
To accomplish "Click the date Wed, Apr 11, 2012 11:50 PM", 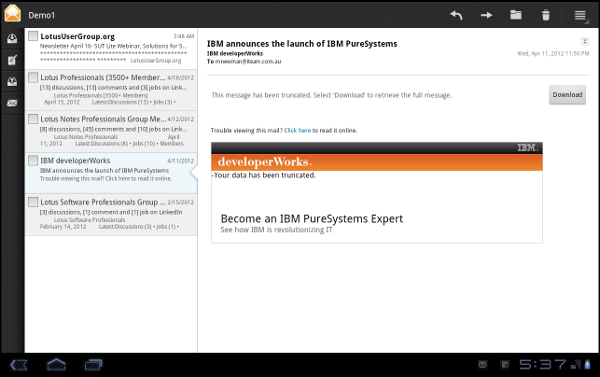I will [x=553, y=53].
